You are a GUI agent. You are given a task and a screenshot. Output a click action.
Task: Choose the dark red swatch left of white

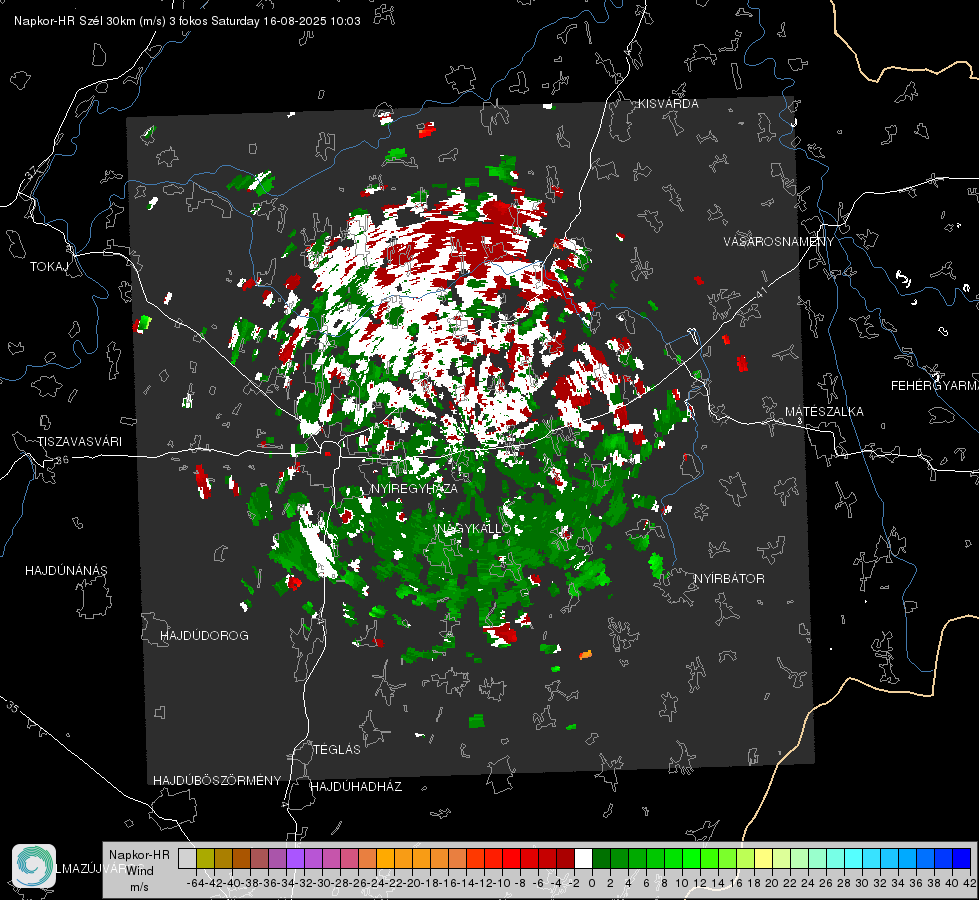pyautogui.click(x=565, y=858)
